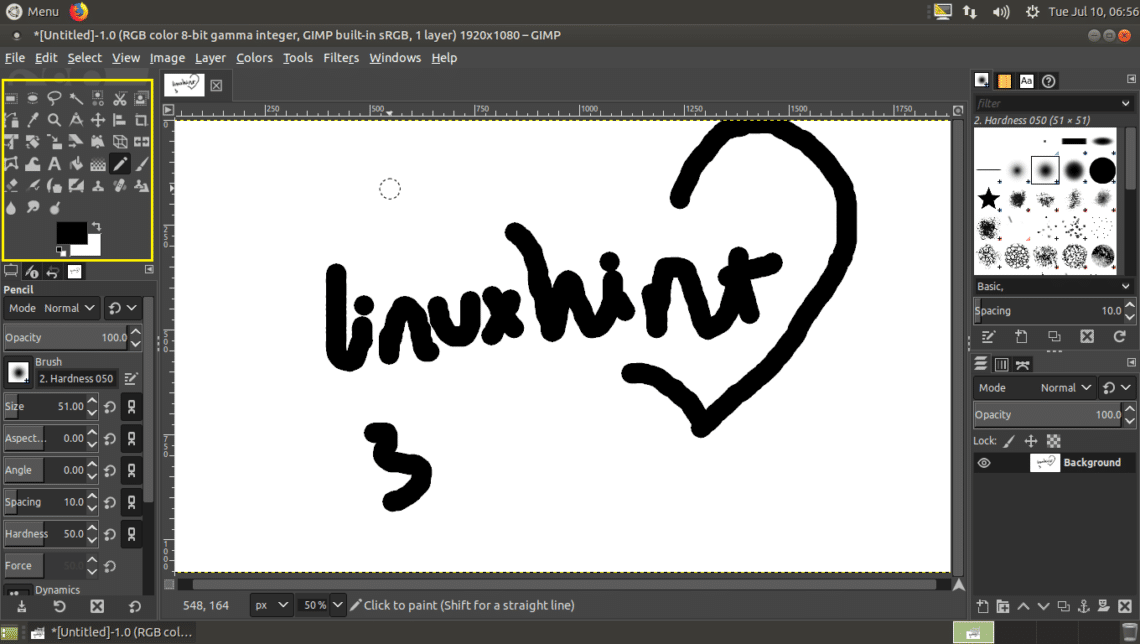Delete the selected layer
Screen dimensions: 1140x644
click(x=1124, y=606)
